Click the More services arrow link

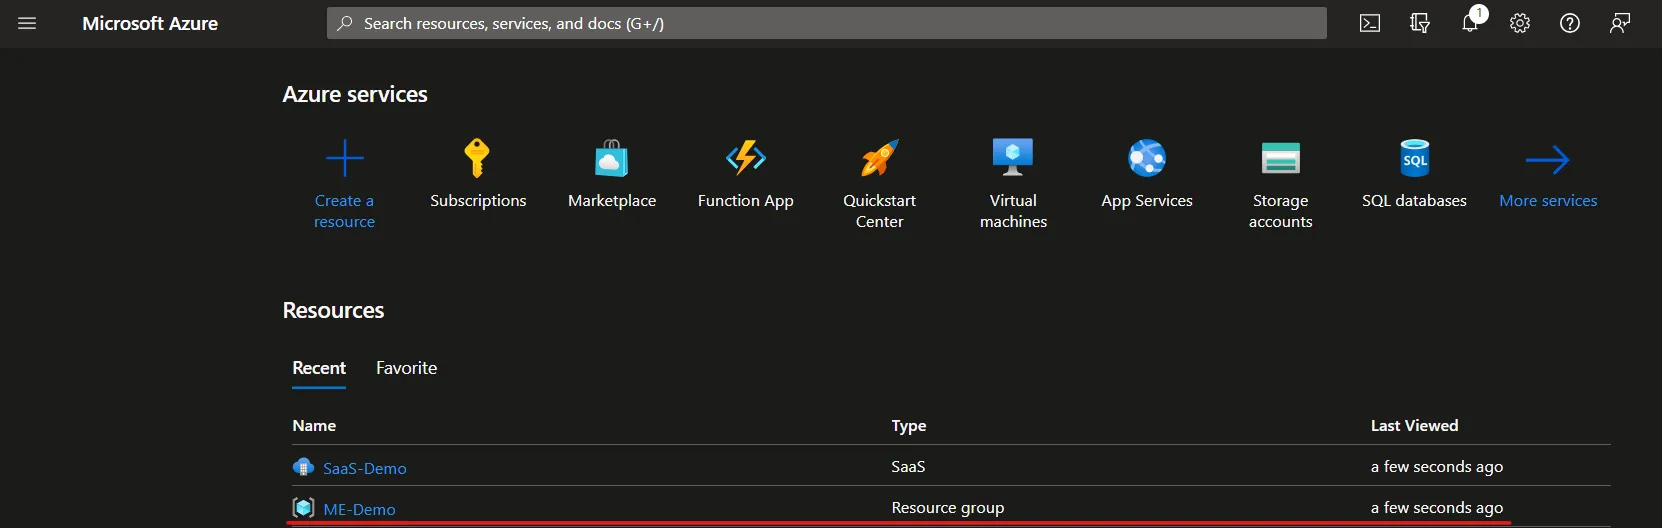coord(1548,159)
